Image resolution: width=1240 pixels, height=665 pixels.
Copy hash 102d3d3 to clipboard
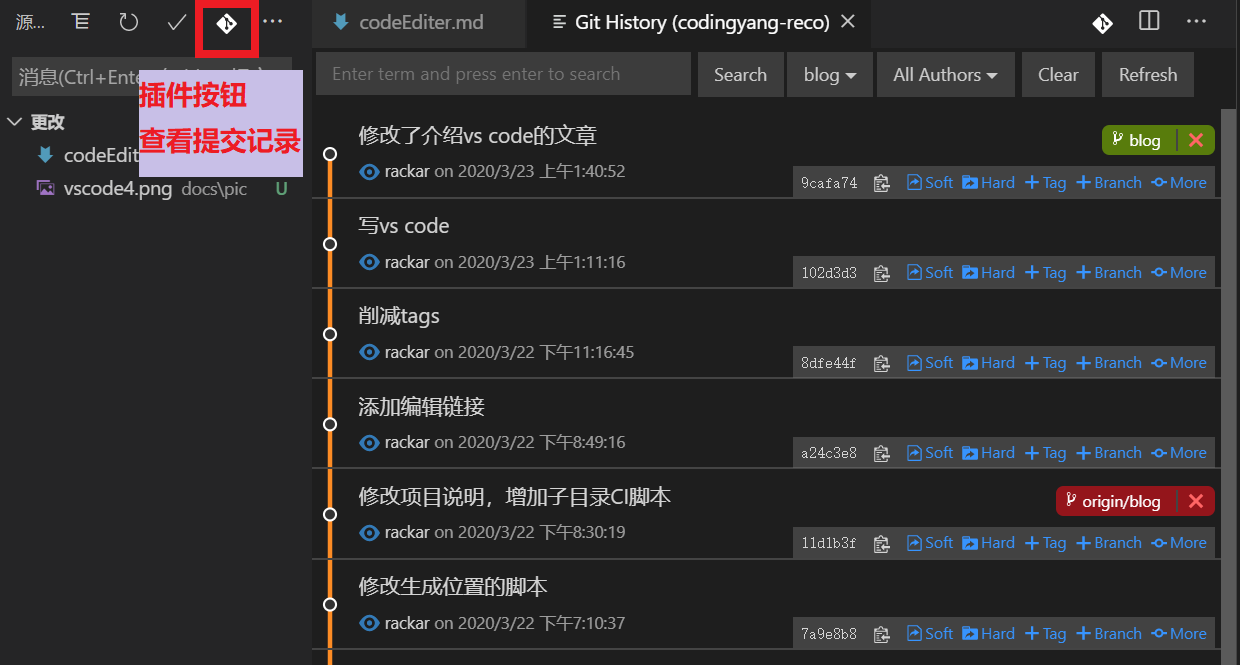(x=881, y=273)
